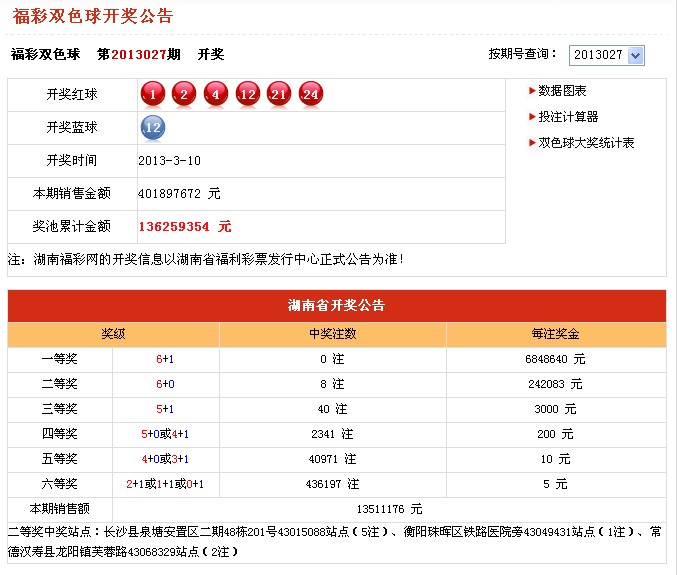Click the 8 注 winners cell
The height and width of the screenshot is (575, 677).
[332, 384]
